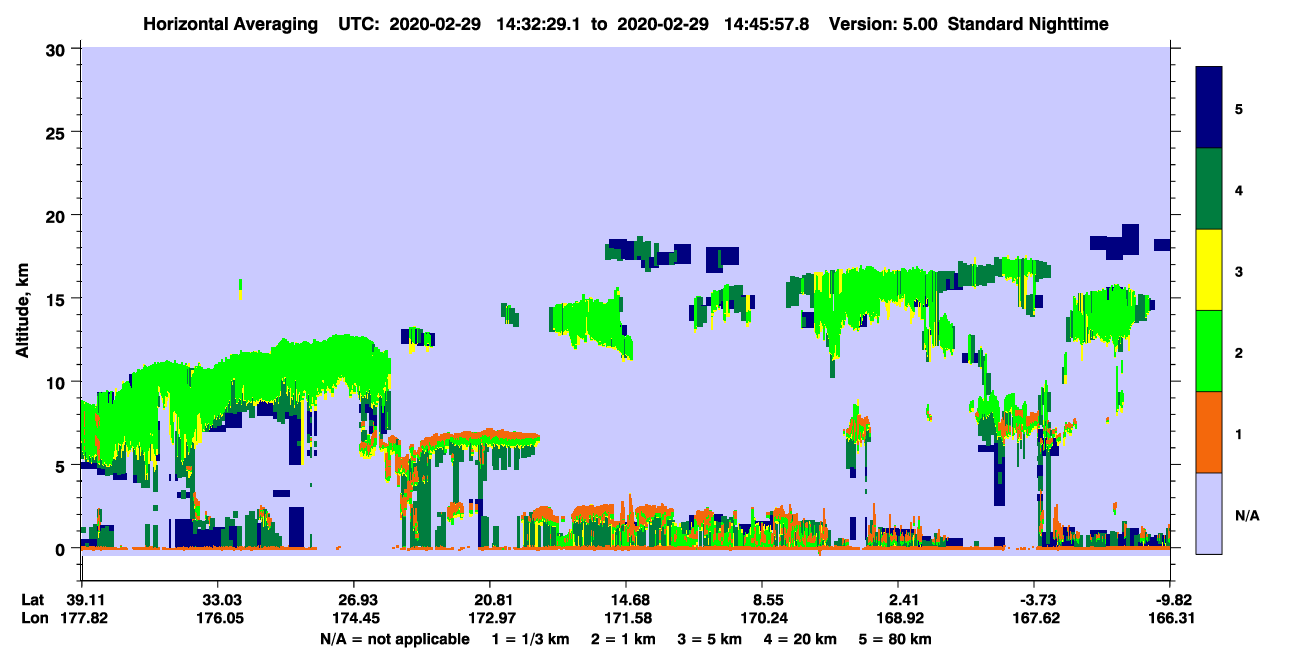1300x667 pixels.
Task: Click longitude value 172.97
Action: click(x=490, y=618)
